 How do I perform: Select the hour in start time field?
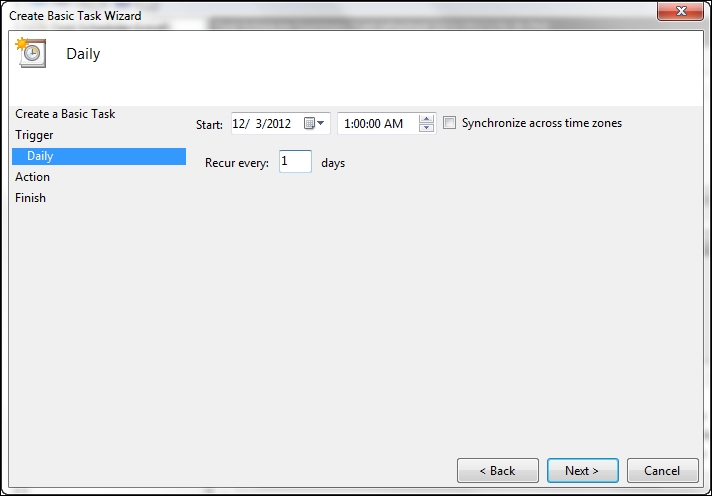coord(346,124)
